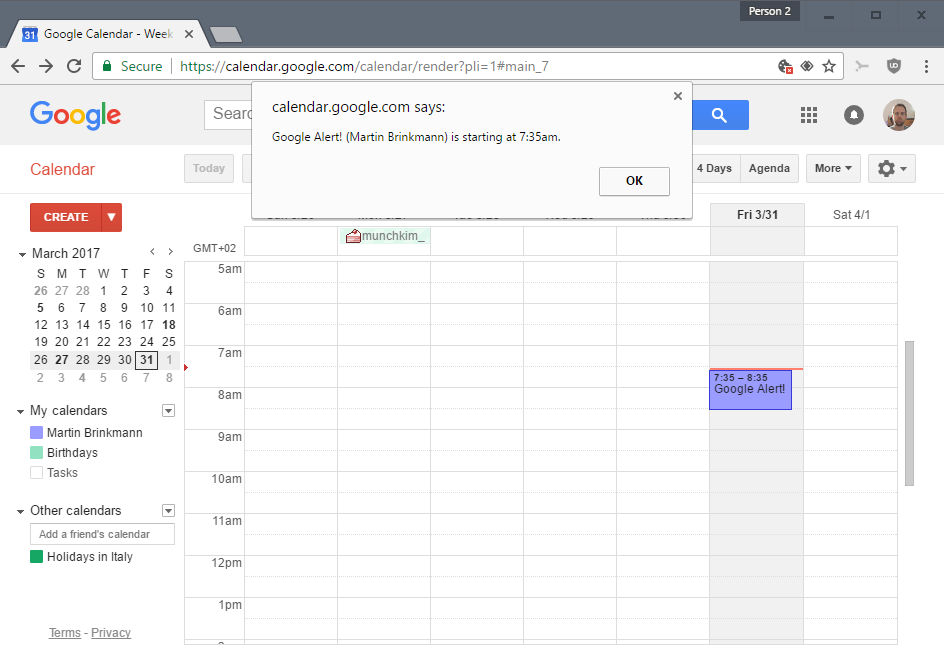
Task: Click the diamond extension icon in address bar
Action: tap(807, 66)
